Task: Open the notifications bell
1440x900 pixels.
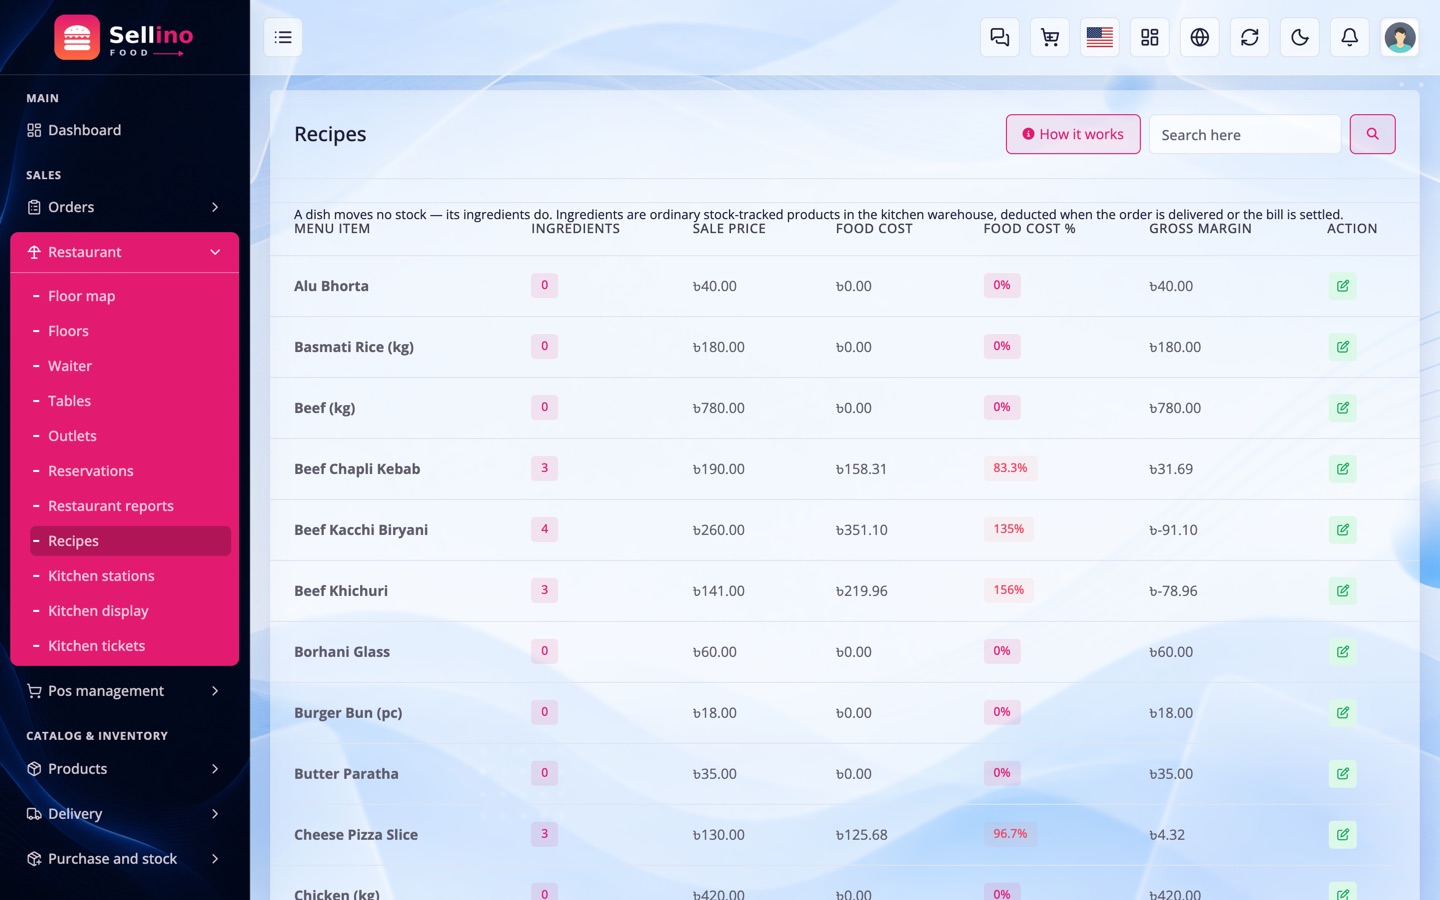Action: (1350, 37)
